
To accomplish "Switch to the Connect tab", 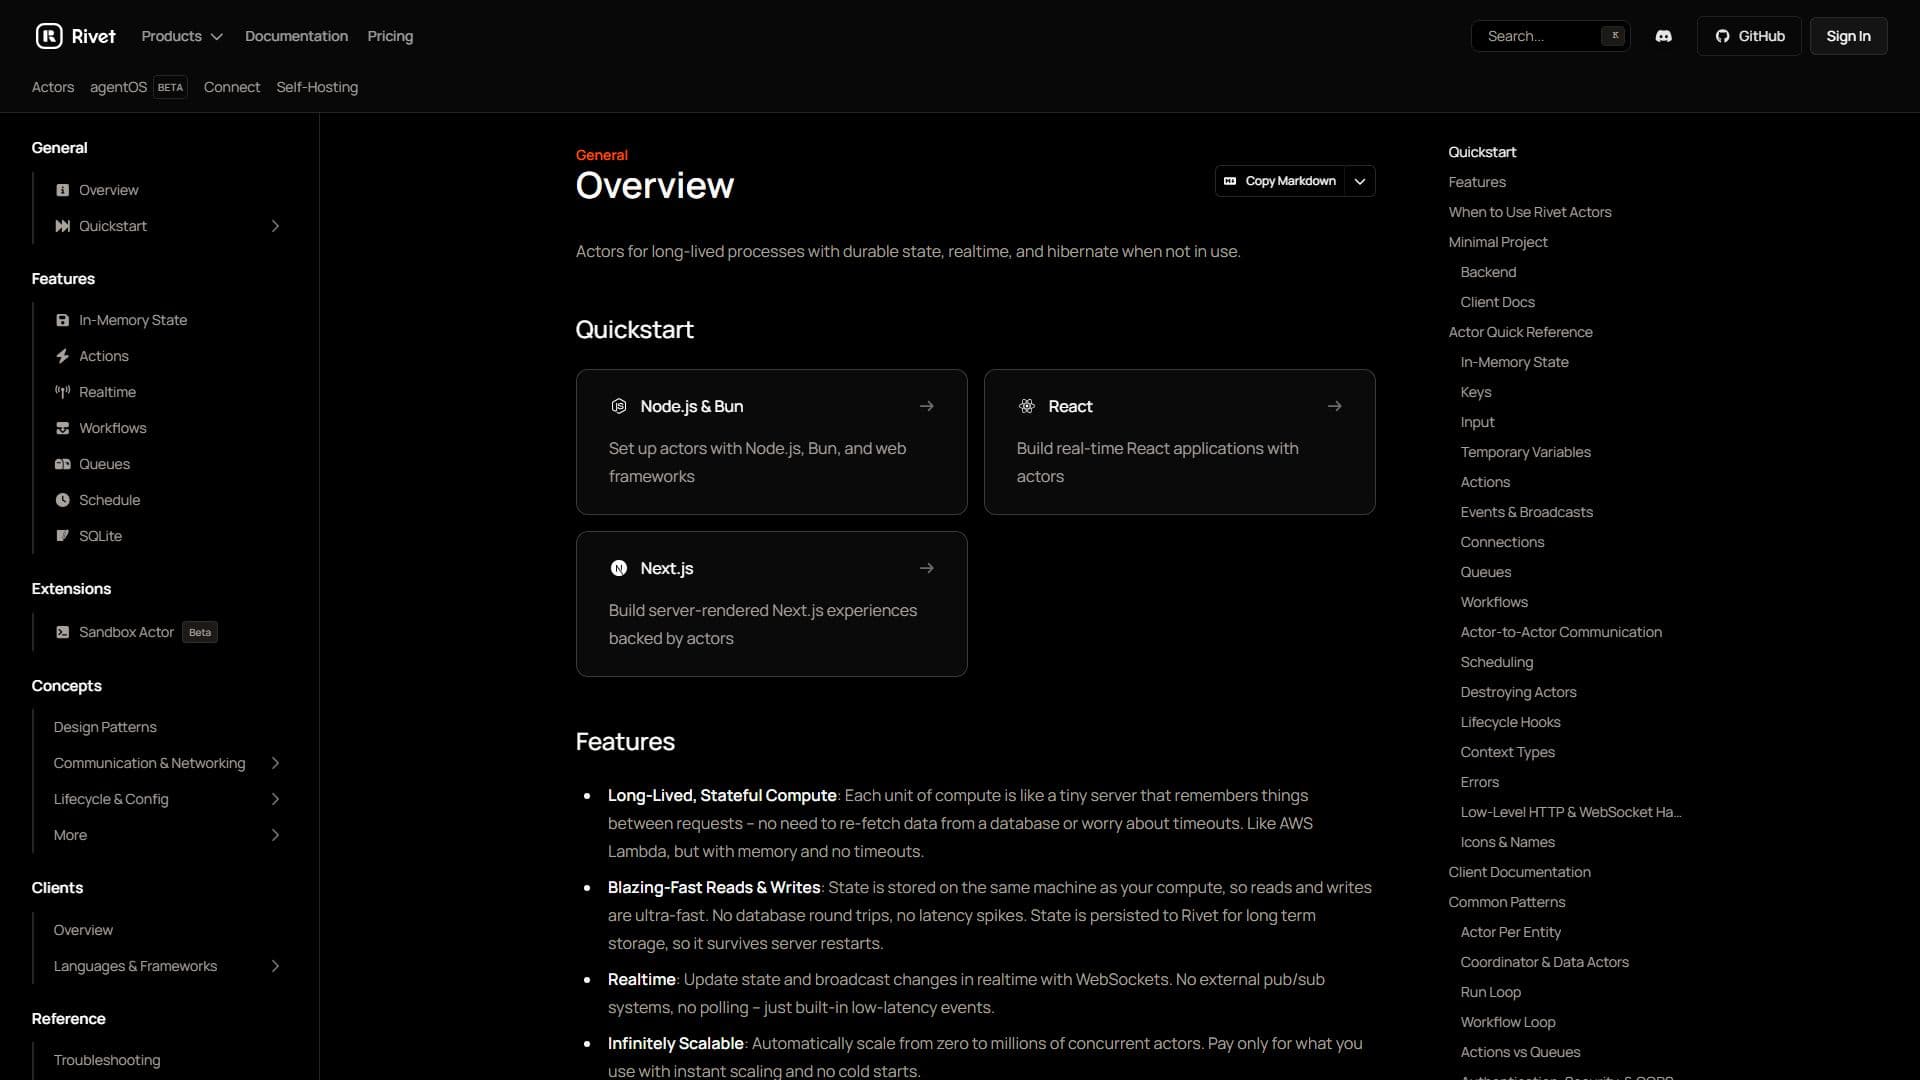I will [232, 87].
